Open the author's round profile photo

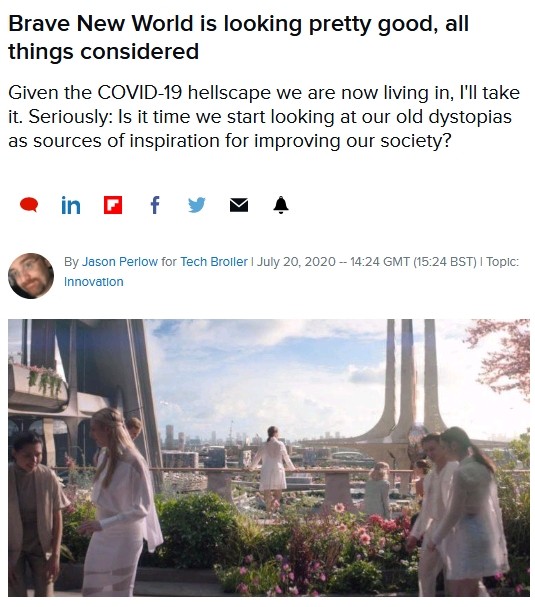[31, 276]
